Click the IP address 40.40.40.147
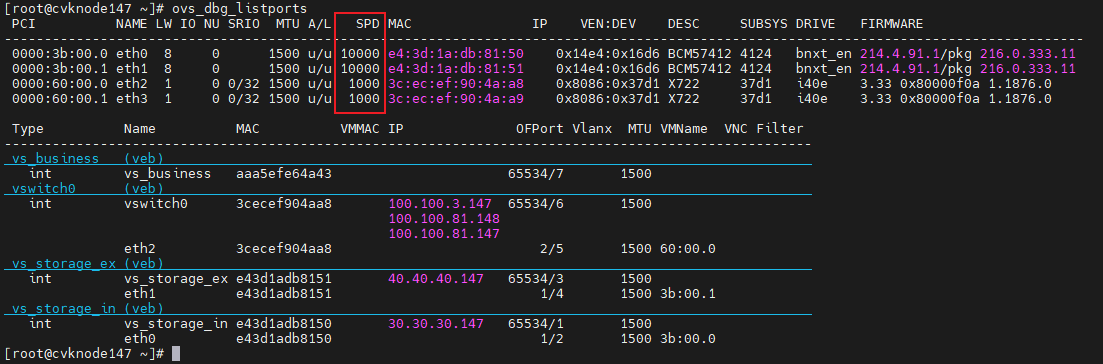This screenshot has height=364, width=1103. click(436, 279)
